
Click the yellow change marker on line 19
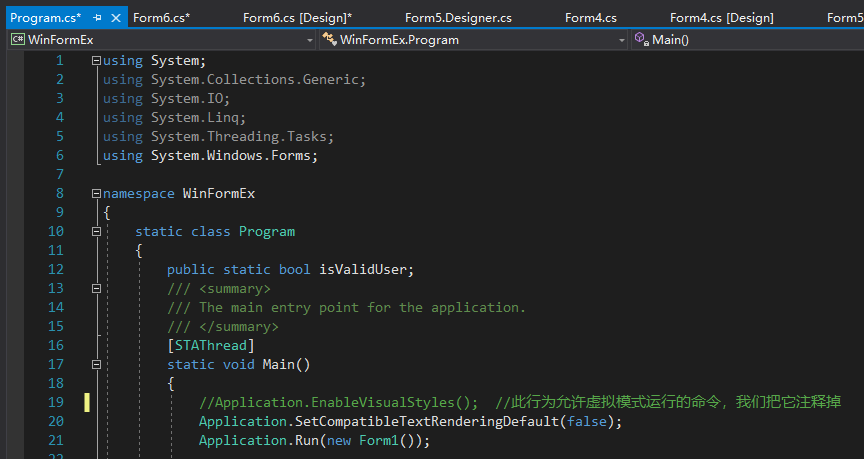click(87, 402)
